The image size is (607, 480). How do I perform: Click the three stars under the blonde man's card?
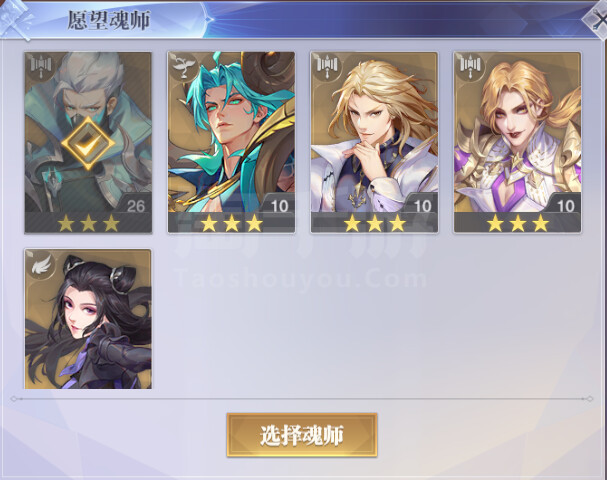[375, 223]
